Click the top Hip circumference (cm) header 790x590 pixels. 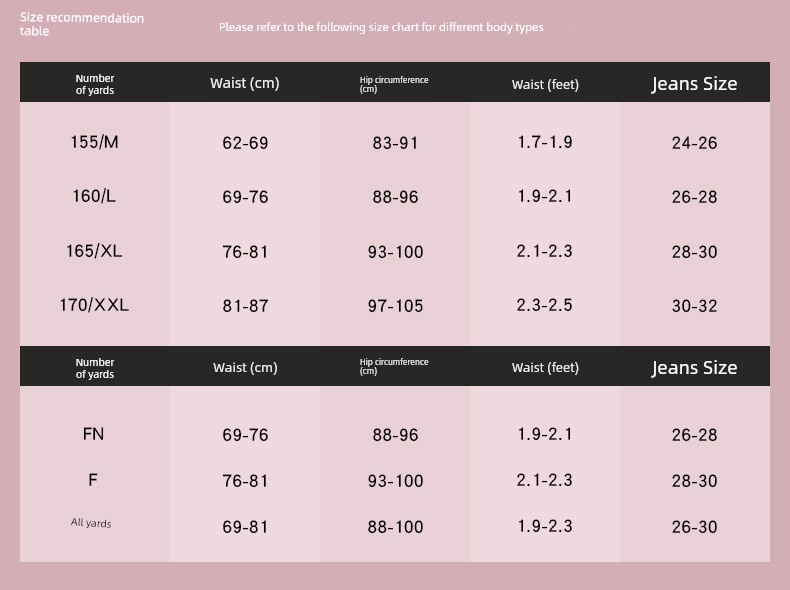[x=394, y=84]
